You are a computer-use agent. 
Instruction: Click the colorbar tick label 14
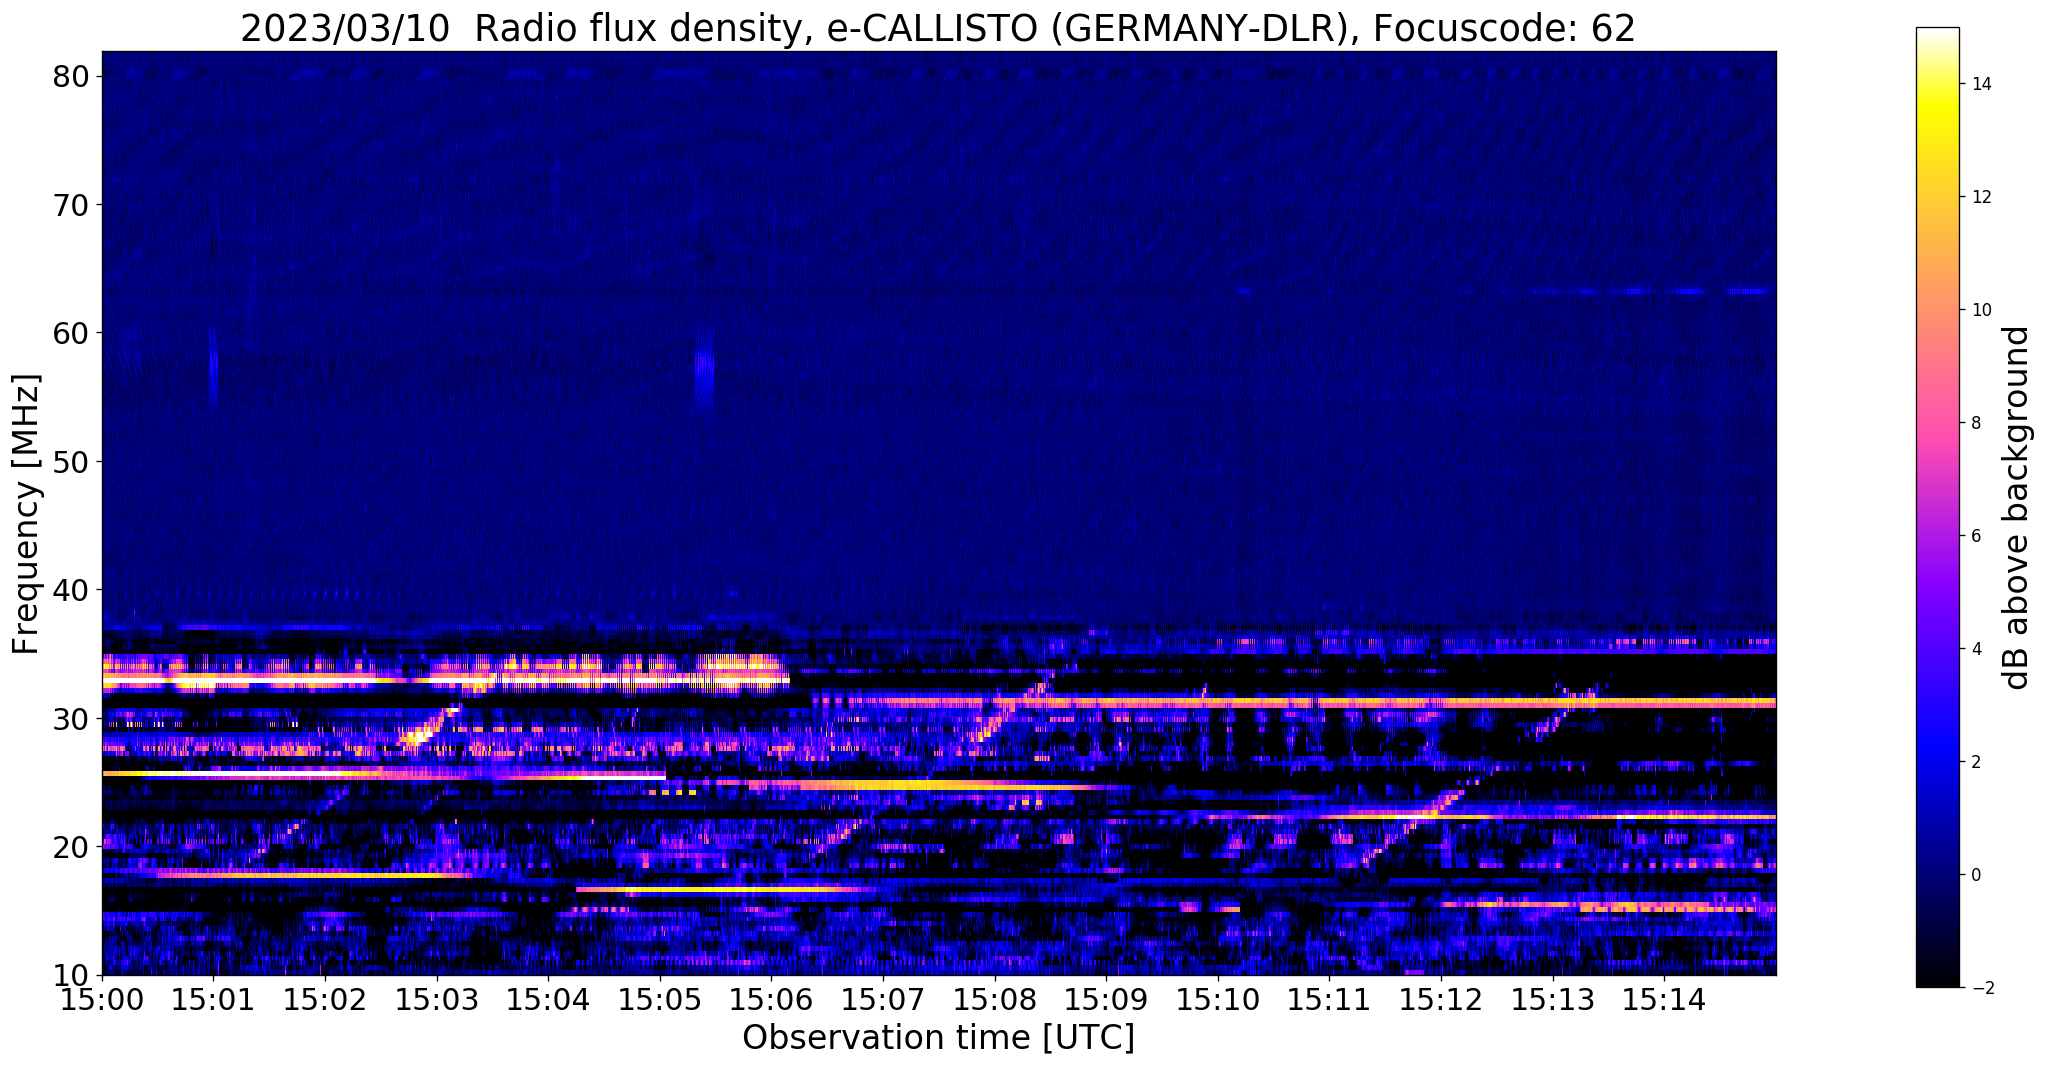[1981, 84]
